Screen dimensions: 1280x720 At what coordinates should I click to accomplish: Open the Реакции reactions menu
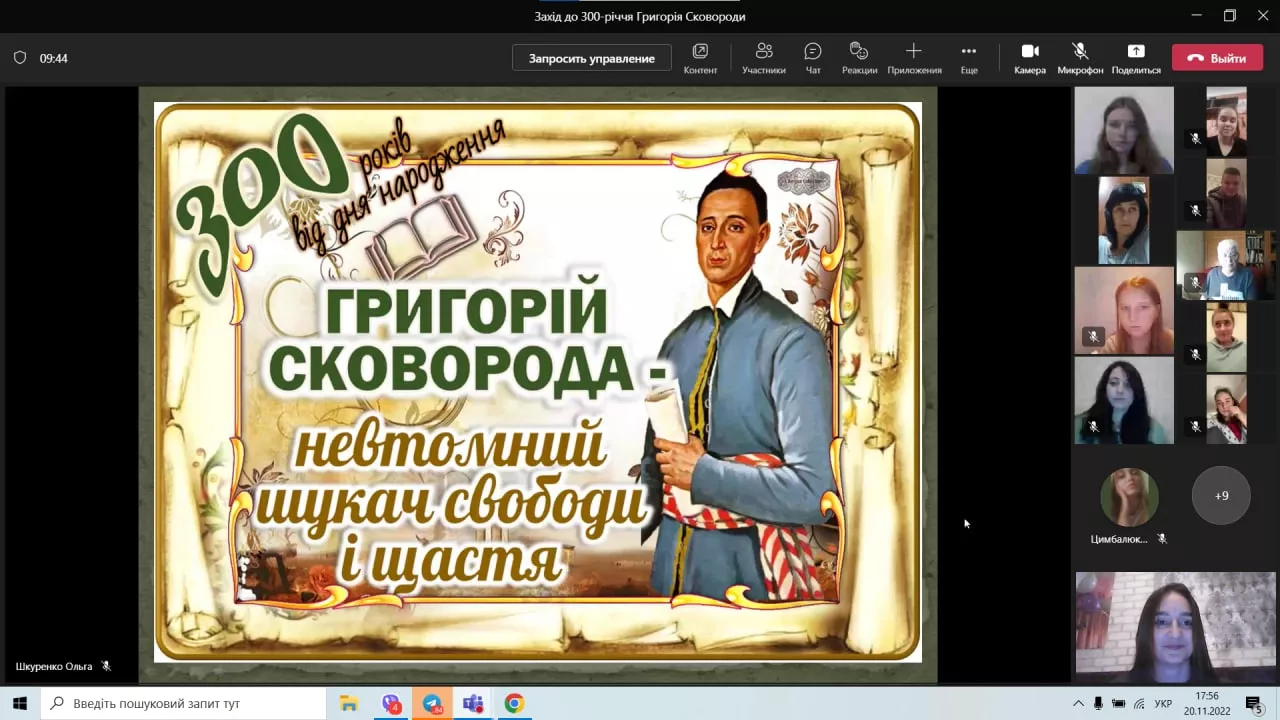(858, 57)
